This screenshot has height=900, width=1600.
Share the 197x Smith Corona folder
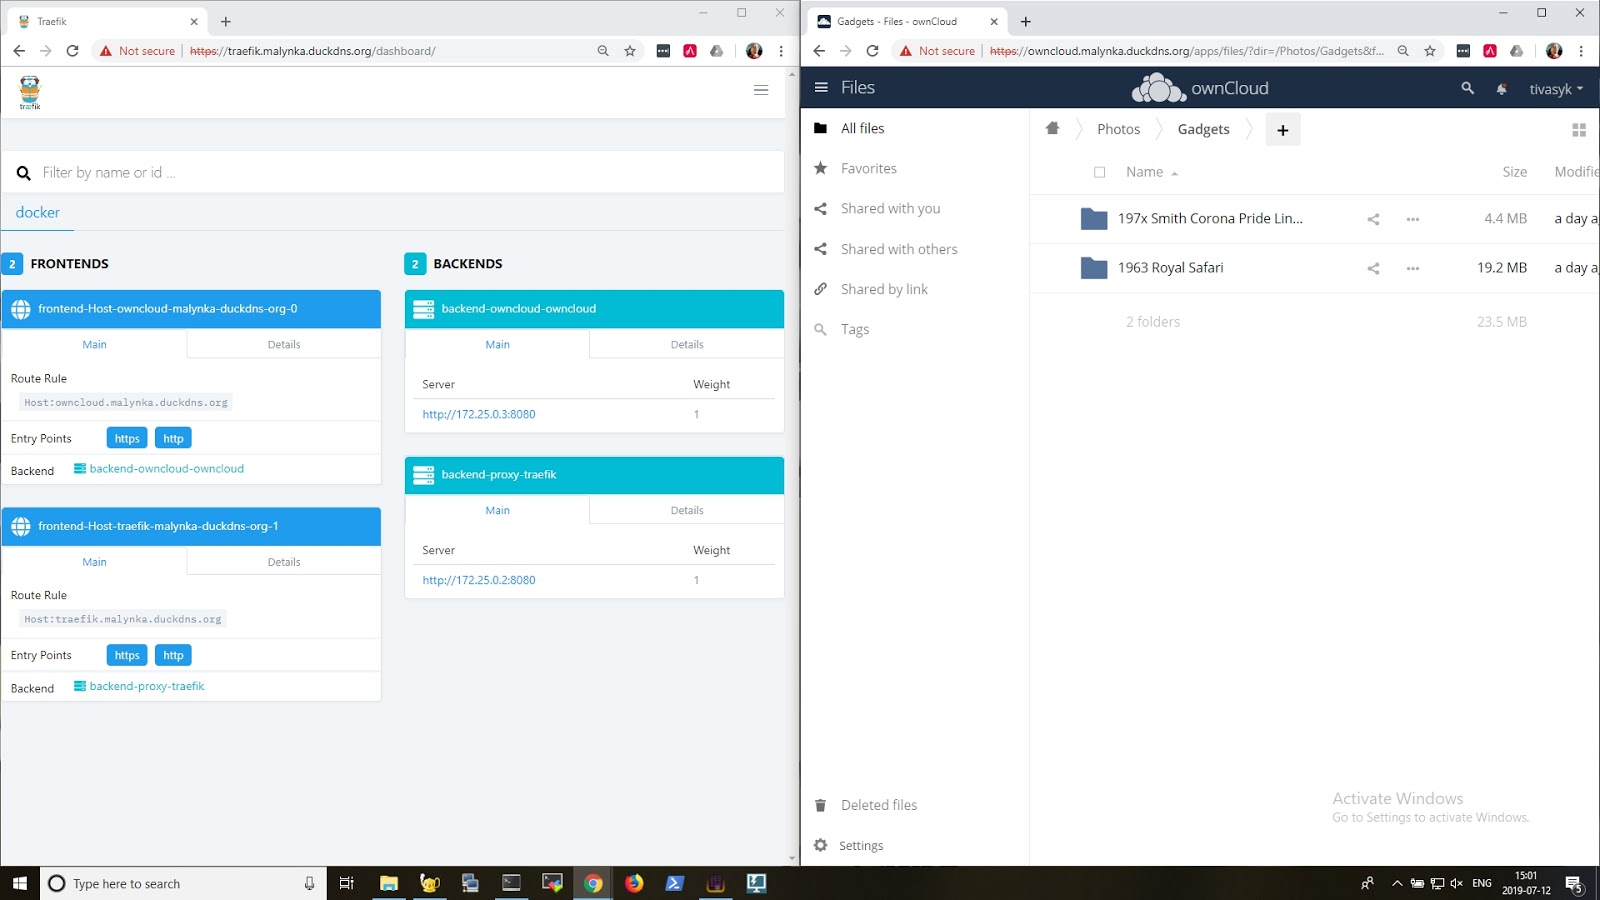point(1373,219)
